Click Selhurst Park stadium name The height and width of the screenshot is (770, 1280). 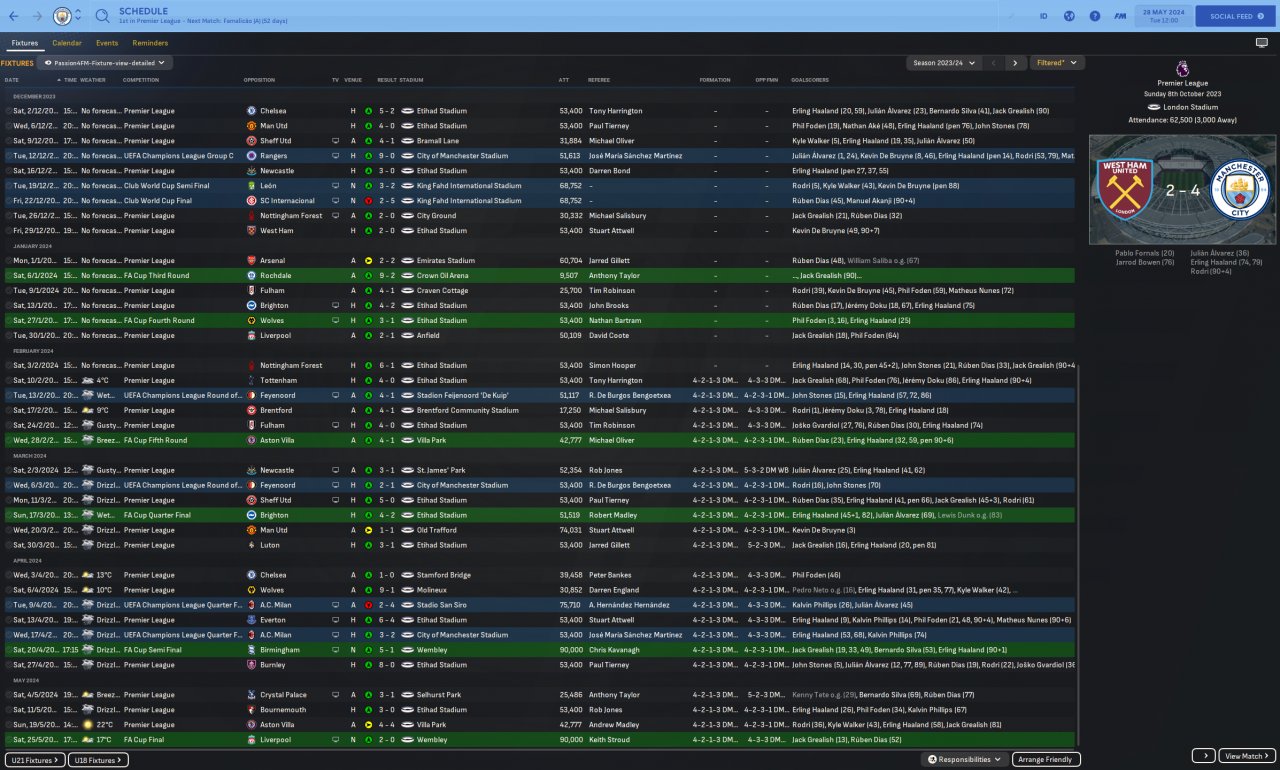coord(440,695)
